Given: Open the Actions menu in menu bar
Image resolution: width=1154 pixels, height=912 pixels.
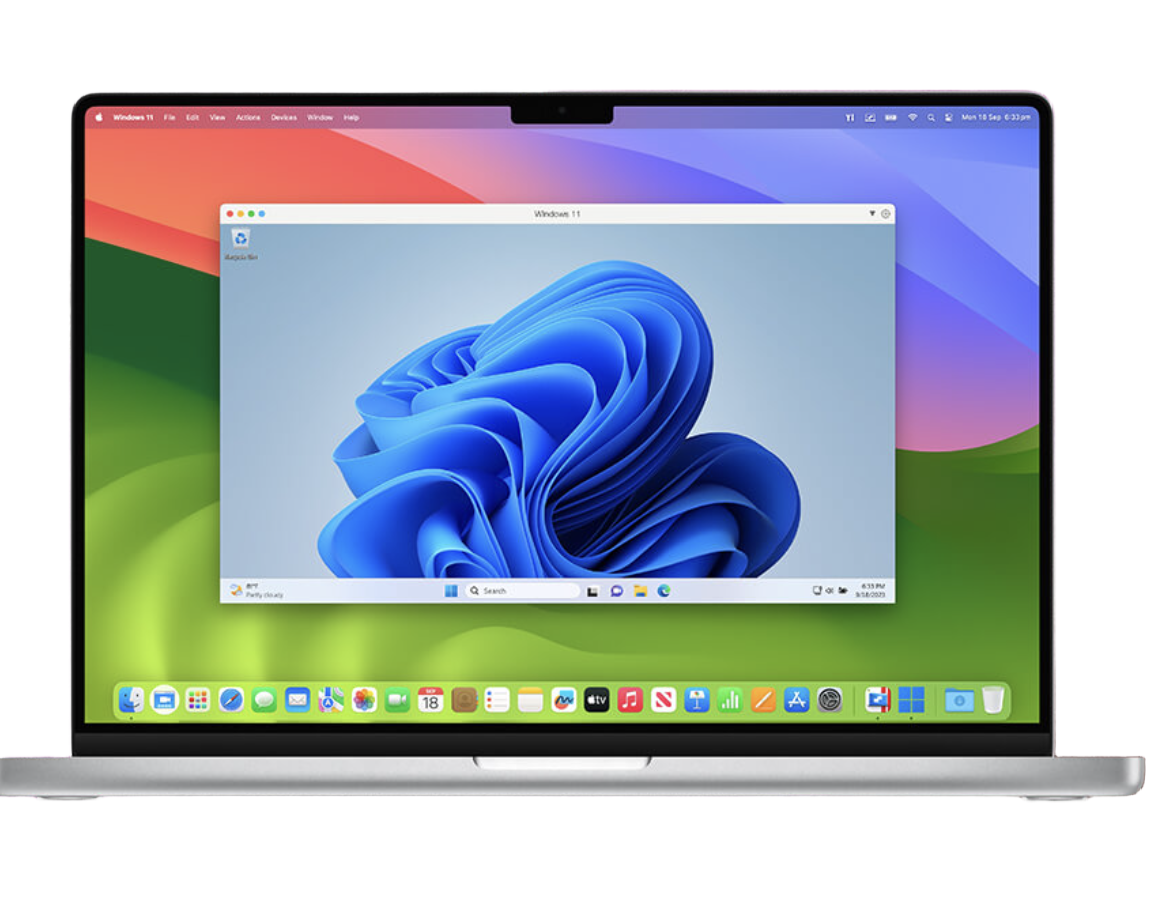Looking at the screenshot, I should [248, 117].
